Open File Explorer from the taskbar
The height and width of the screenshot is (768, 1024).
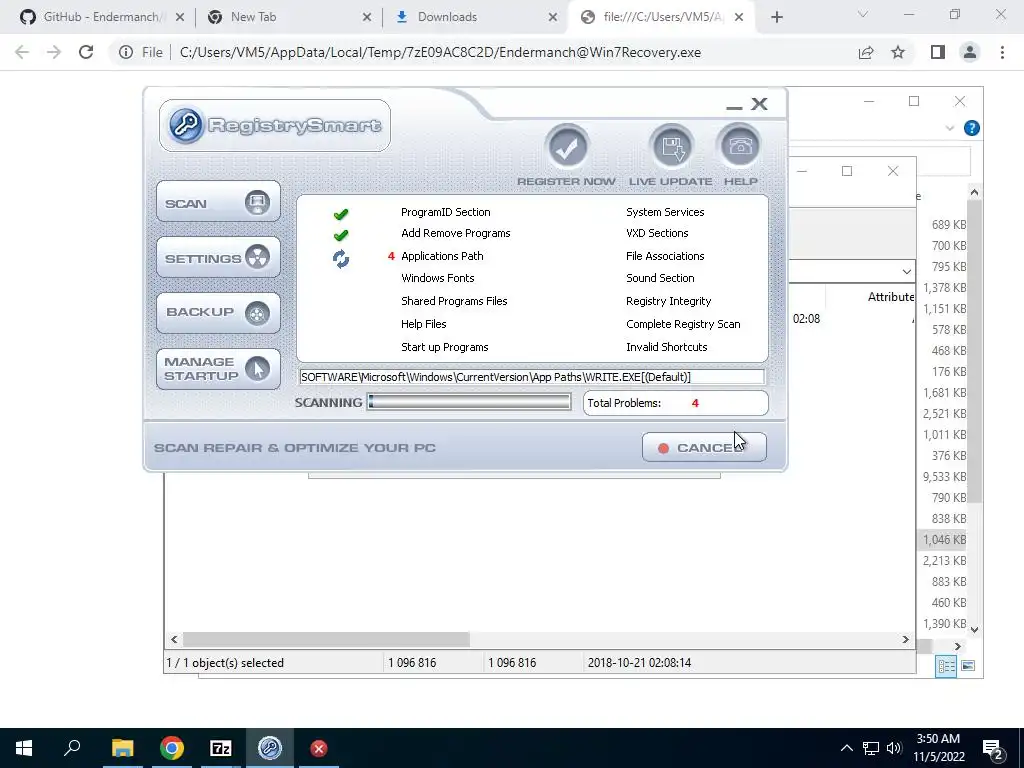click(x=122, y=748)
